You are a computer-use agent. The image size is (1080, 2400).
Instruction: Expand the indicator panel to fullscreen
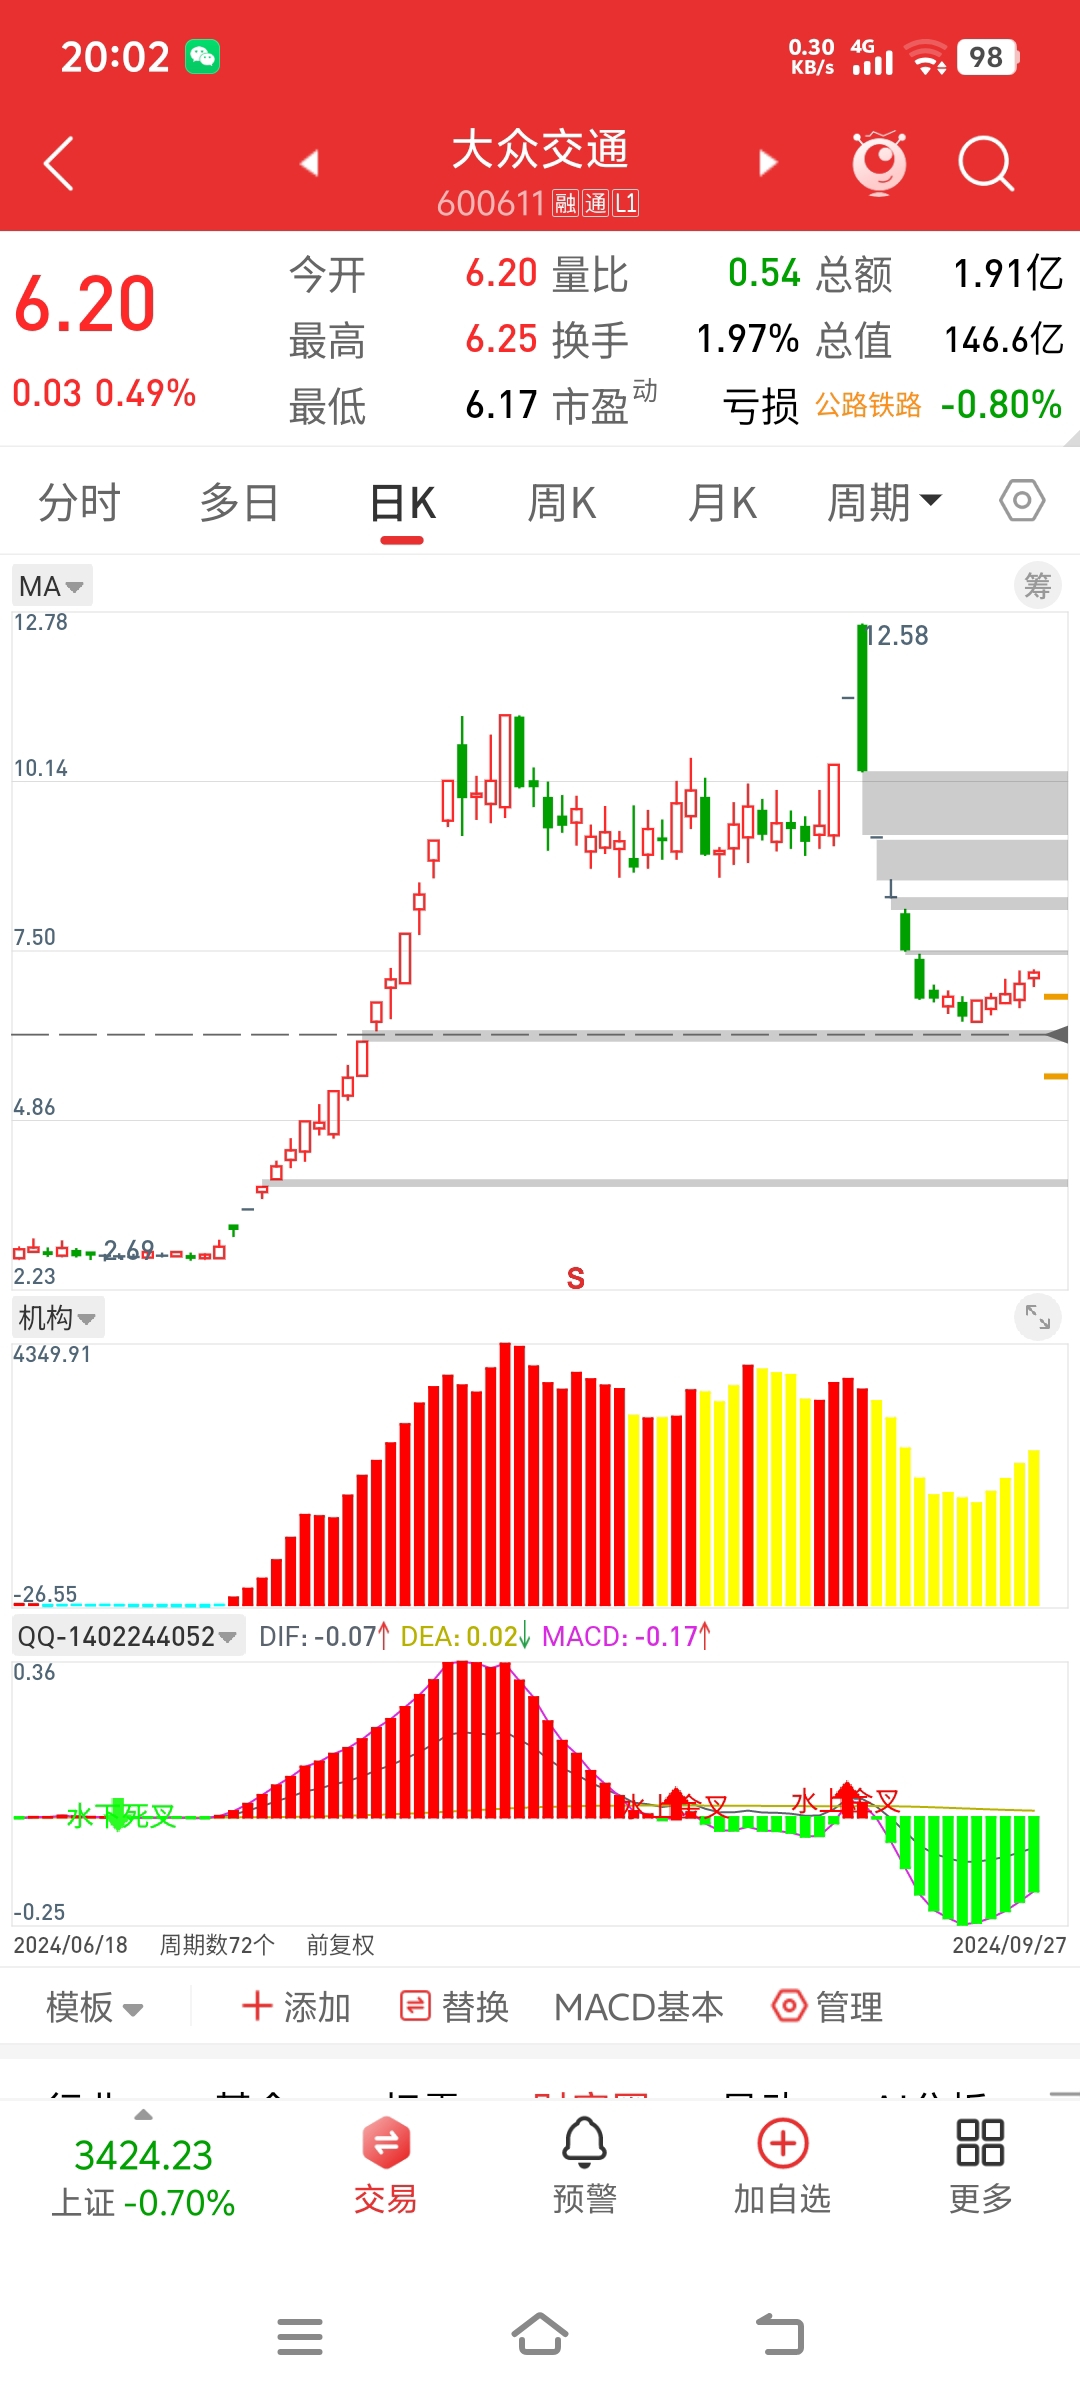click(x=1038, y=1318)
